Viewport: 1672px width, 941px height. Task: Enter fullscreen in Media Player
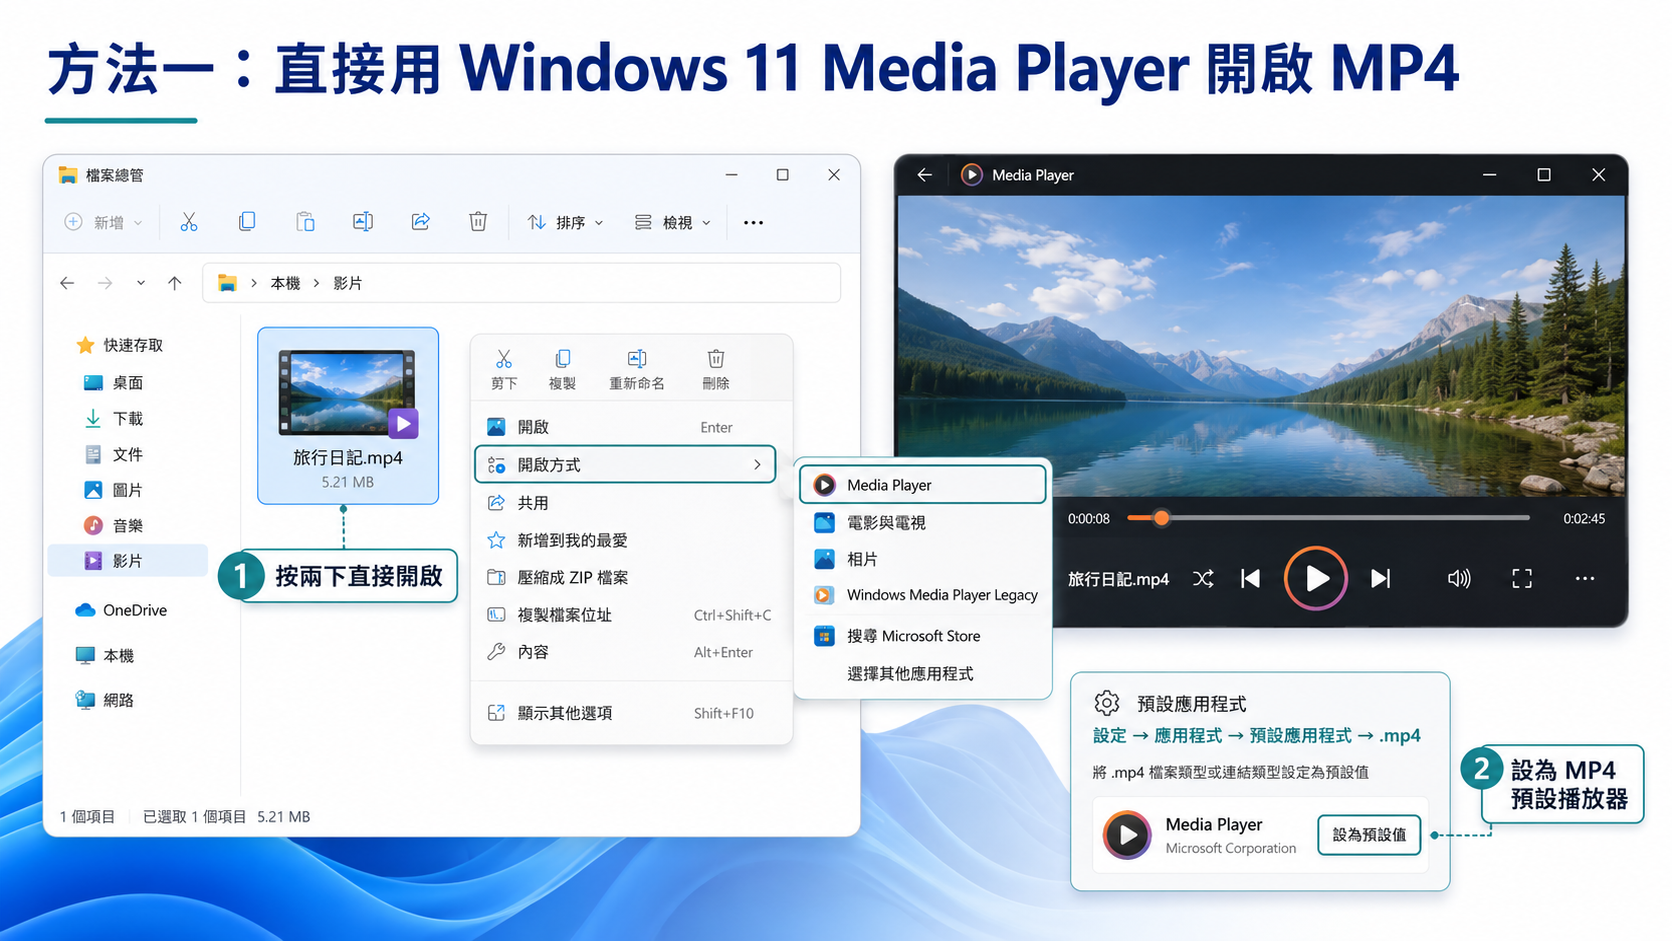click(x=1522, y=579)
